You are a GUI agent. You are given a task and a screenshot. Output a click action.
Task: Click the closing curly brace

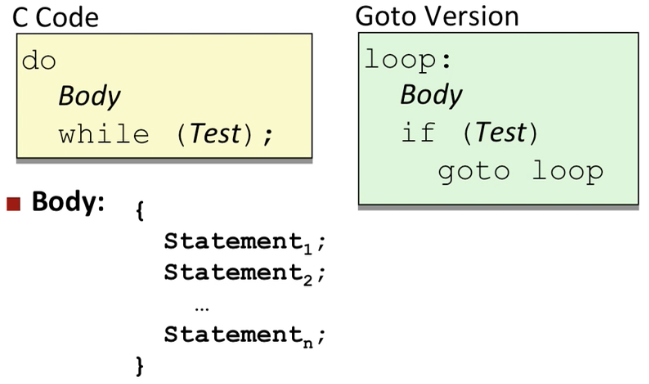point(140,367)
